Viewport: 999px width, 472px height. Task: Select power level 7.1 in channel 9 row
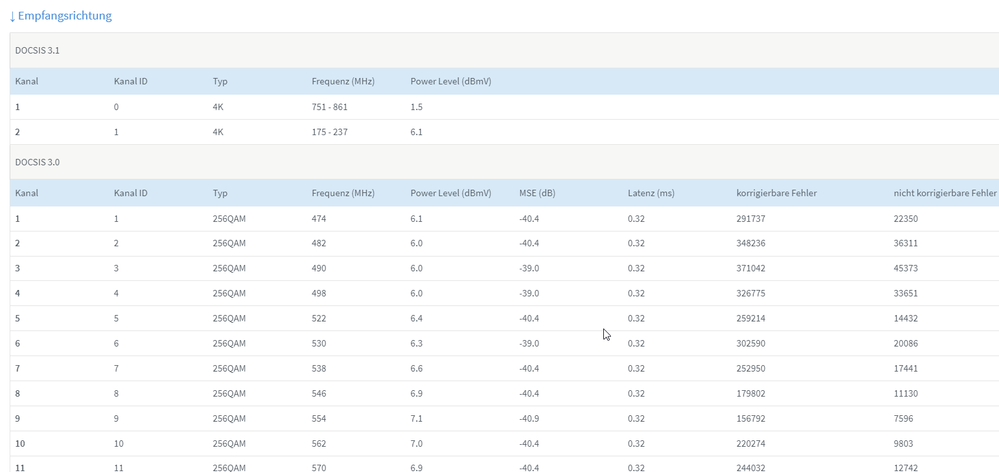tap(416, 418)
